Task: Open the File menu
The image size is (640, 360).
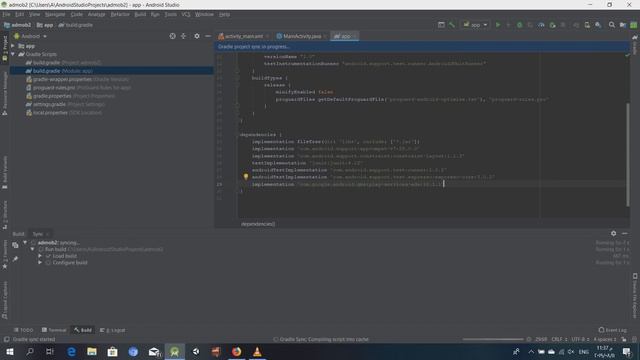Action: coord(6,14)
